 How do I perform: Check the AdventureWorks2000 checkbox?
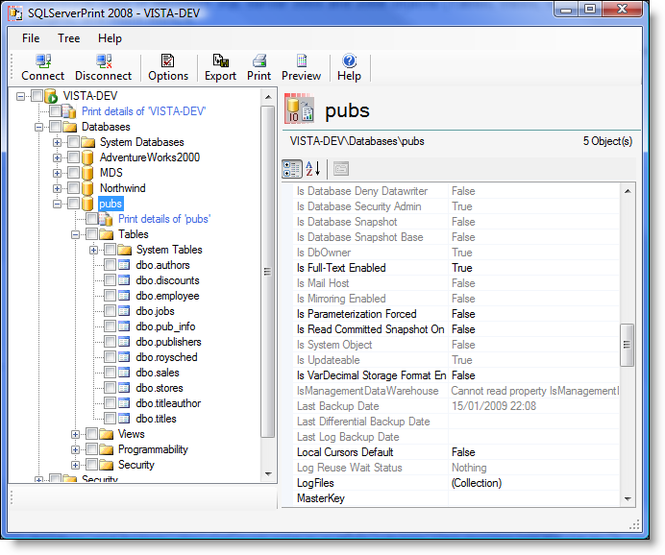tap(73, 157)
